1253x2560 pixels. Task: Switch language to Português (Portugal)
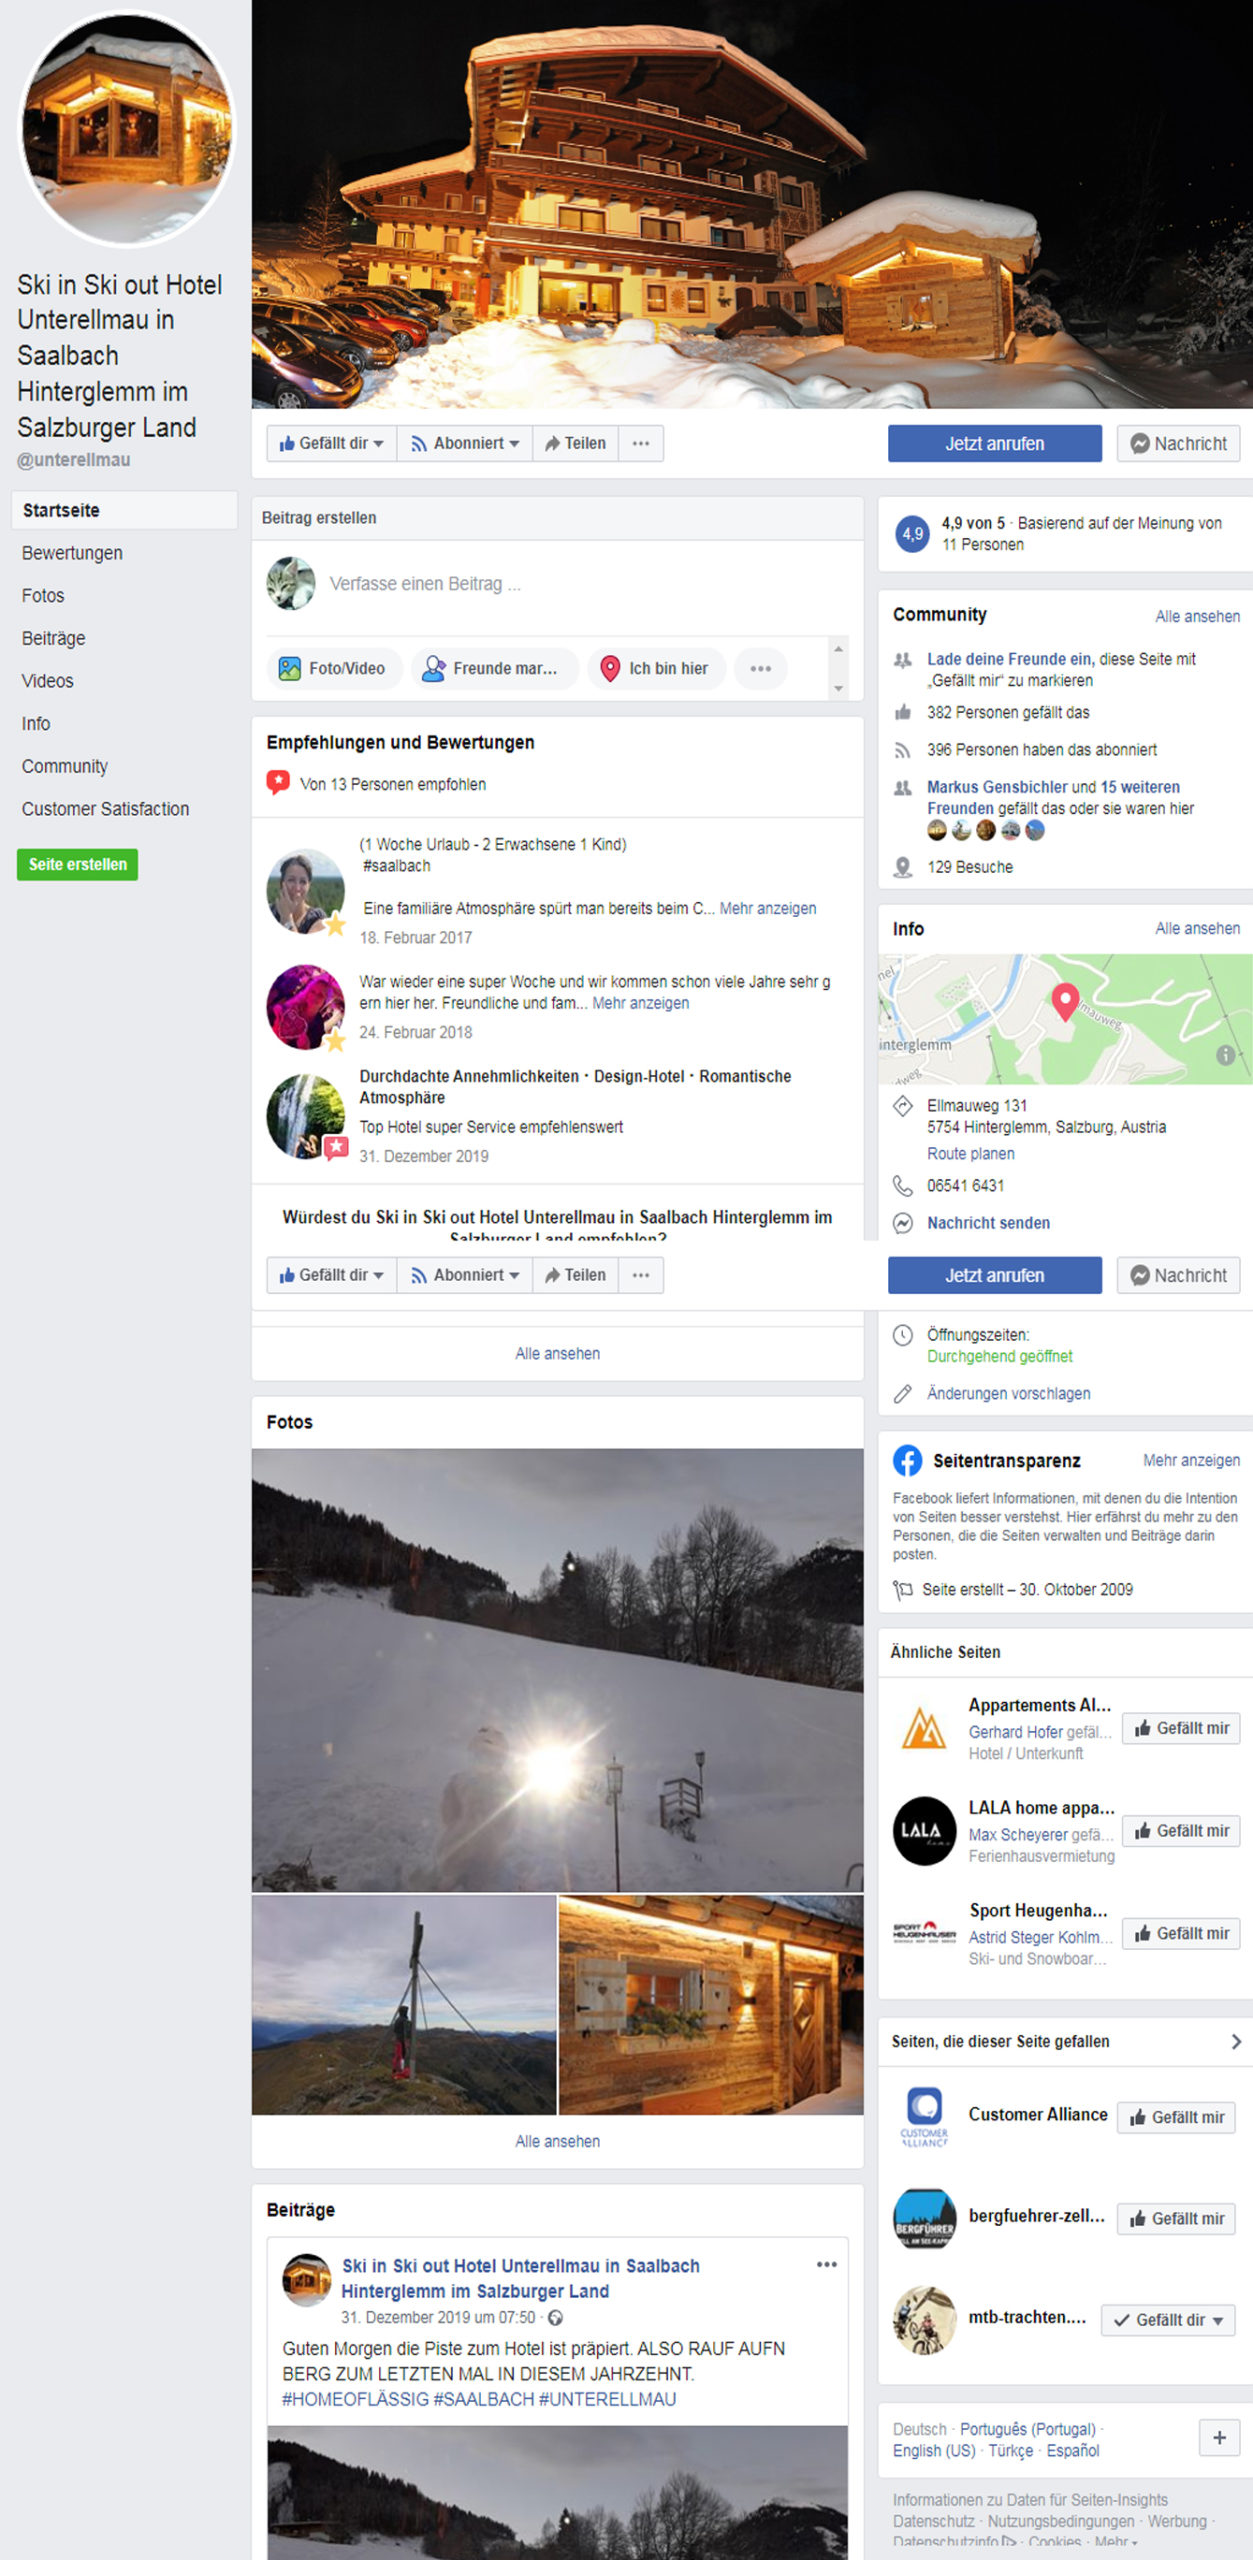pyautogui.click(x=1027, y=2429)
